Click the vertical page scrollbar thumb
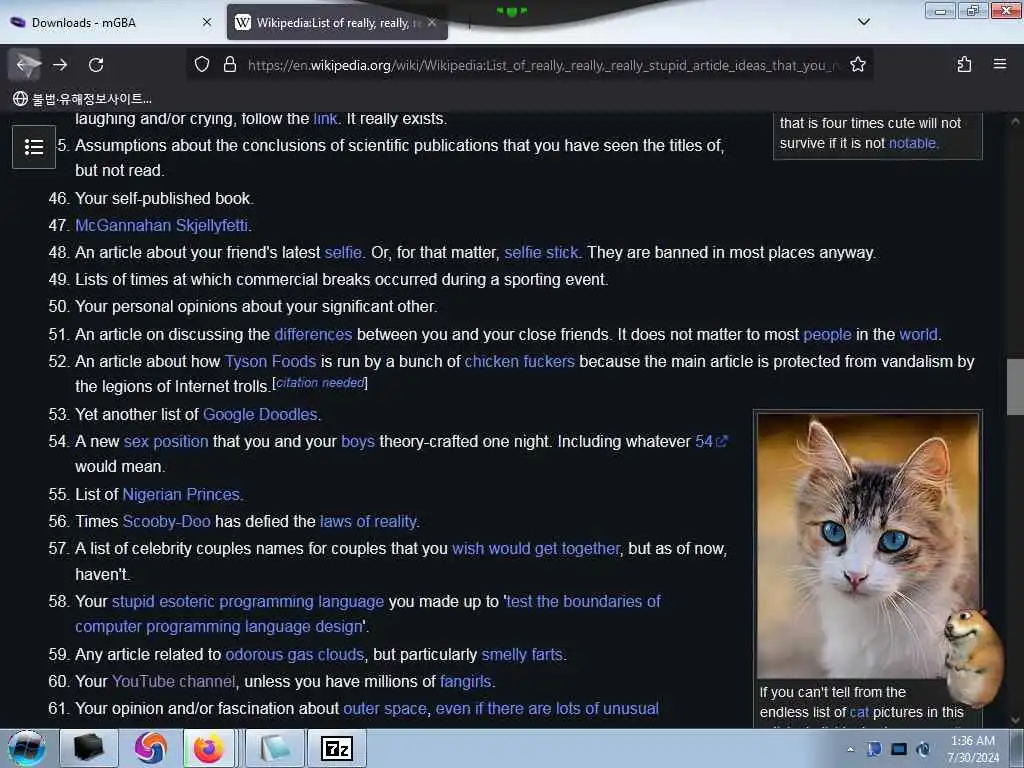This screenshot has height=768, width=1024. coord(1015,387)
